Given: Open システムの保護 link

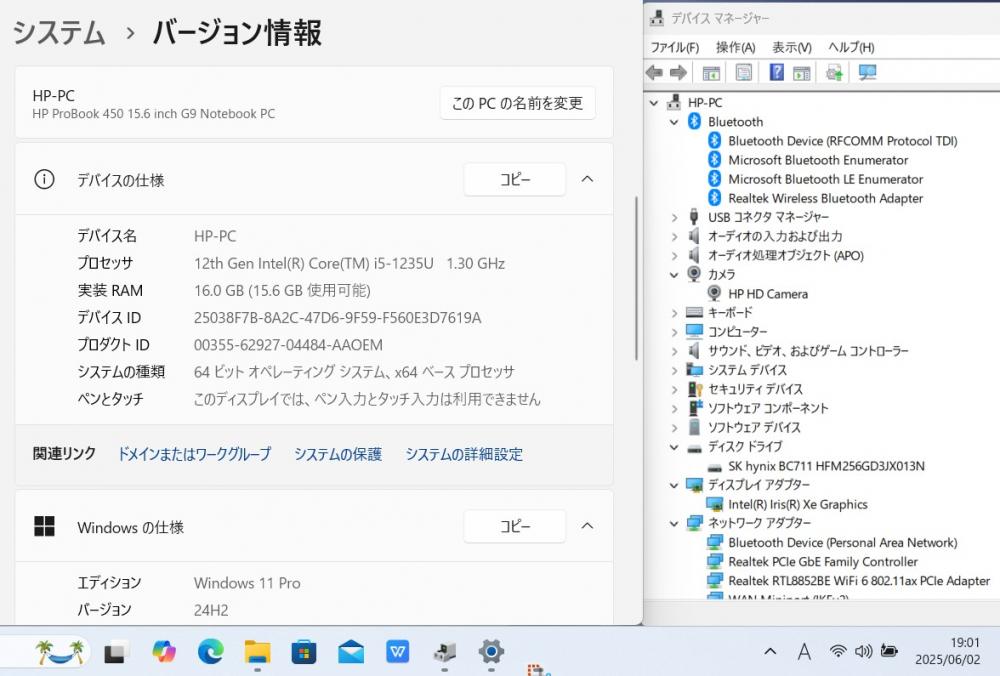Looking at the screenshot, I should click(338, 454).
